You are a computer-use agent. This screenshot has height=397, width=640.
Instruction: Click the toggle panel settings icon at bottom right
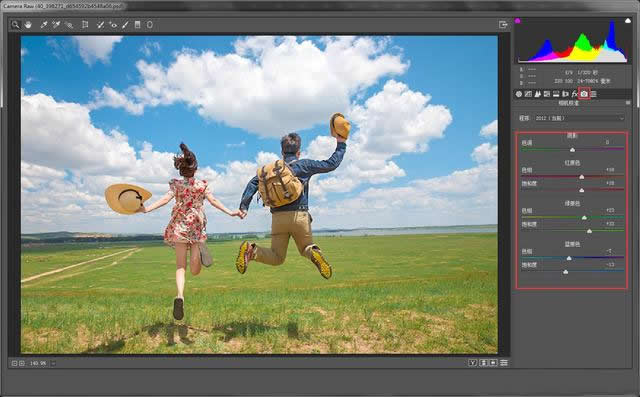pyautogui.click(x=504, y=363)
